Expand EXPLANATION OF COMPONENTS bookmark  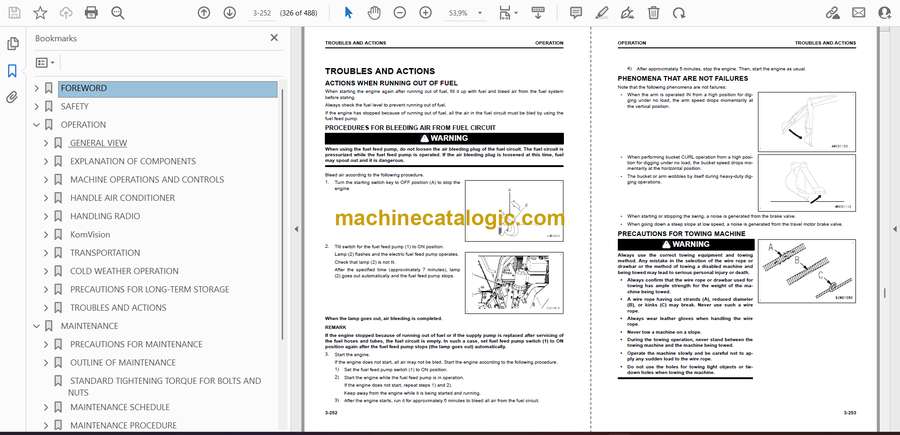[x=46, y=161]
